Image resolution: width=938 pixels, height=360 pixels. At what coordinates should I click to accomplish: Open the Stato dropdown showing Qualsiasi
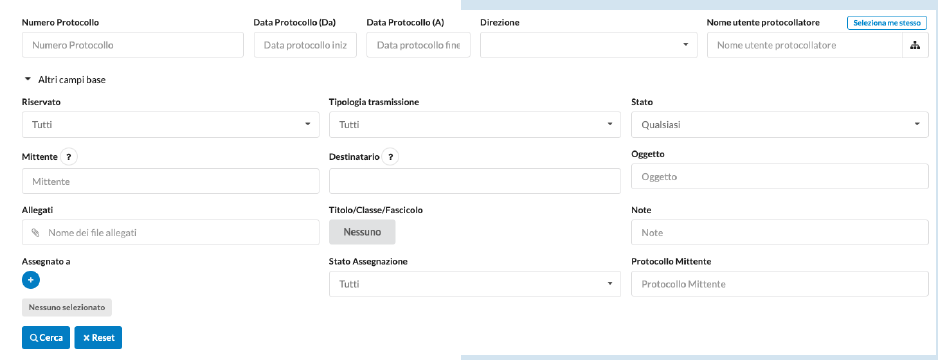pos(779,124)
